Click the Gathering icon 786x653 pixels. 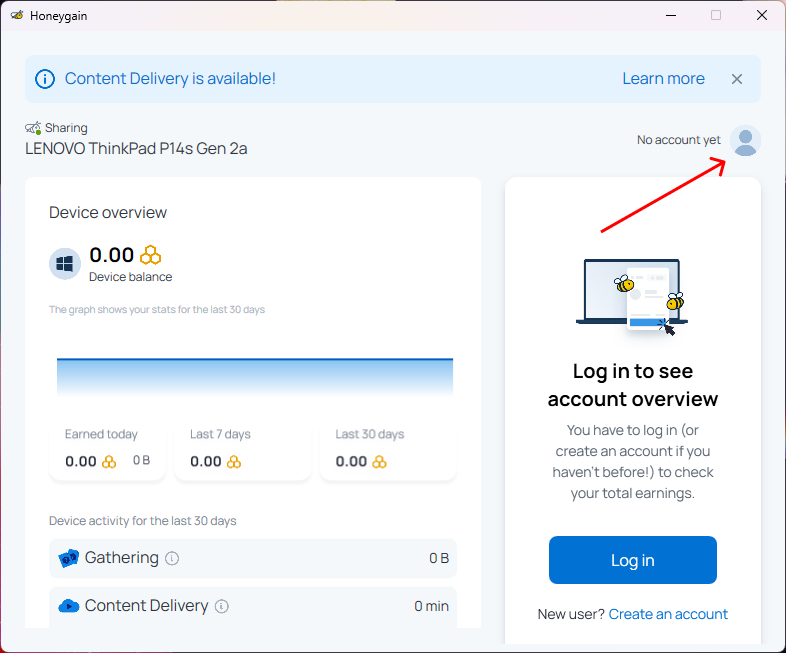(x=69, y=558)
